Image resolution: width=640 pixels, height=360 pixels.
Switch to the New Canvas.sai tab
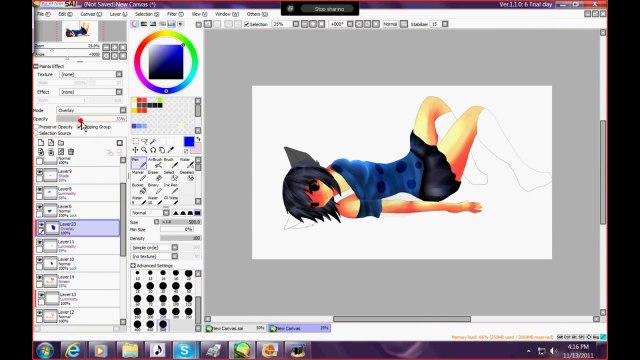click(236, 328)
